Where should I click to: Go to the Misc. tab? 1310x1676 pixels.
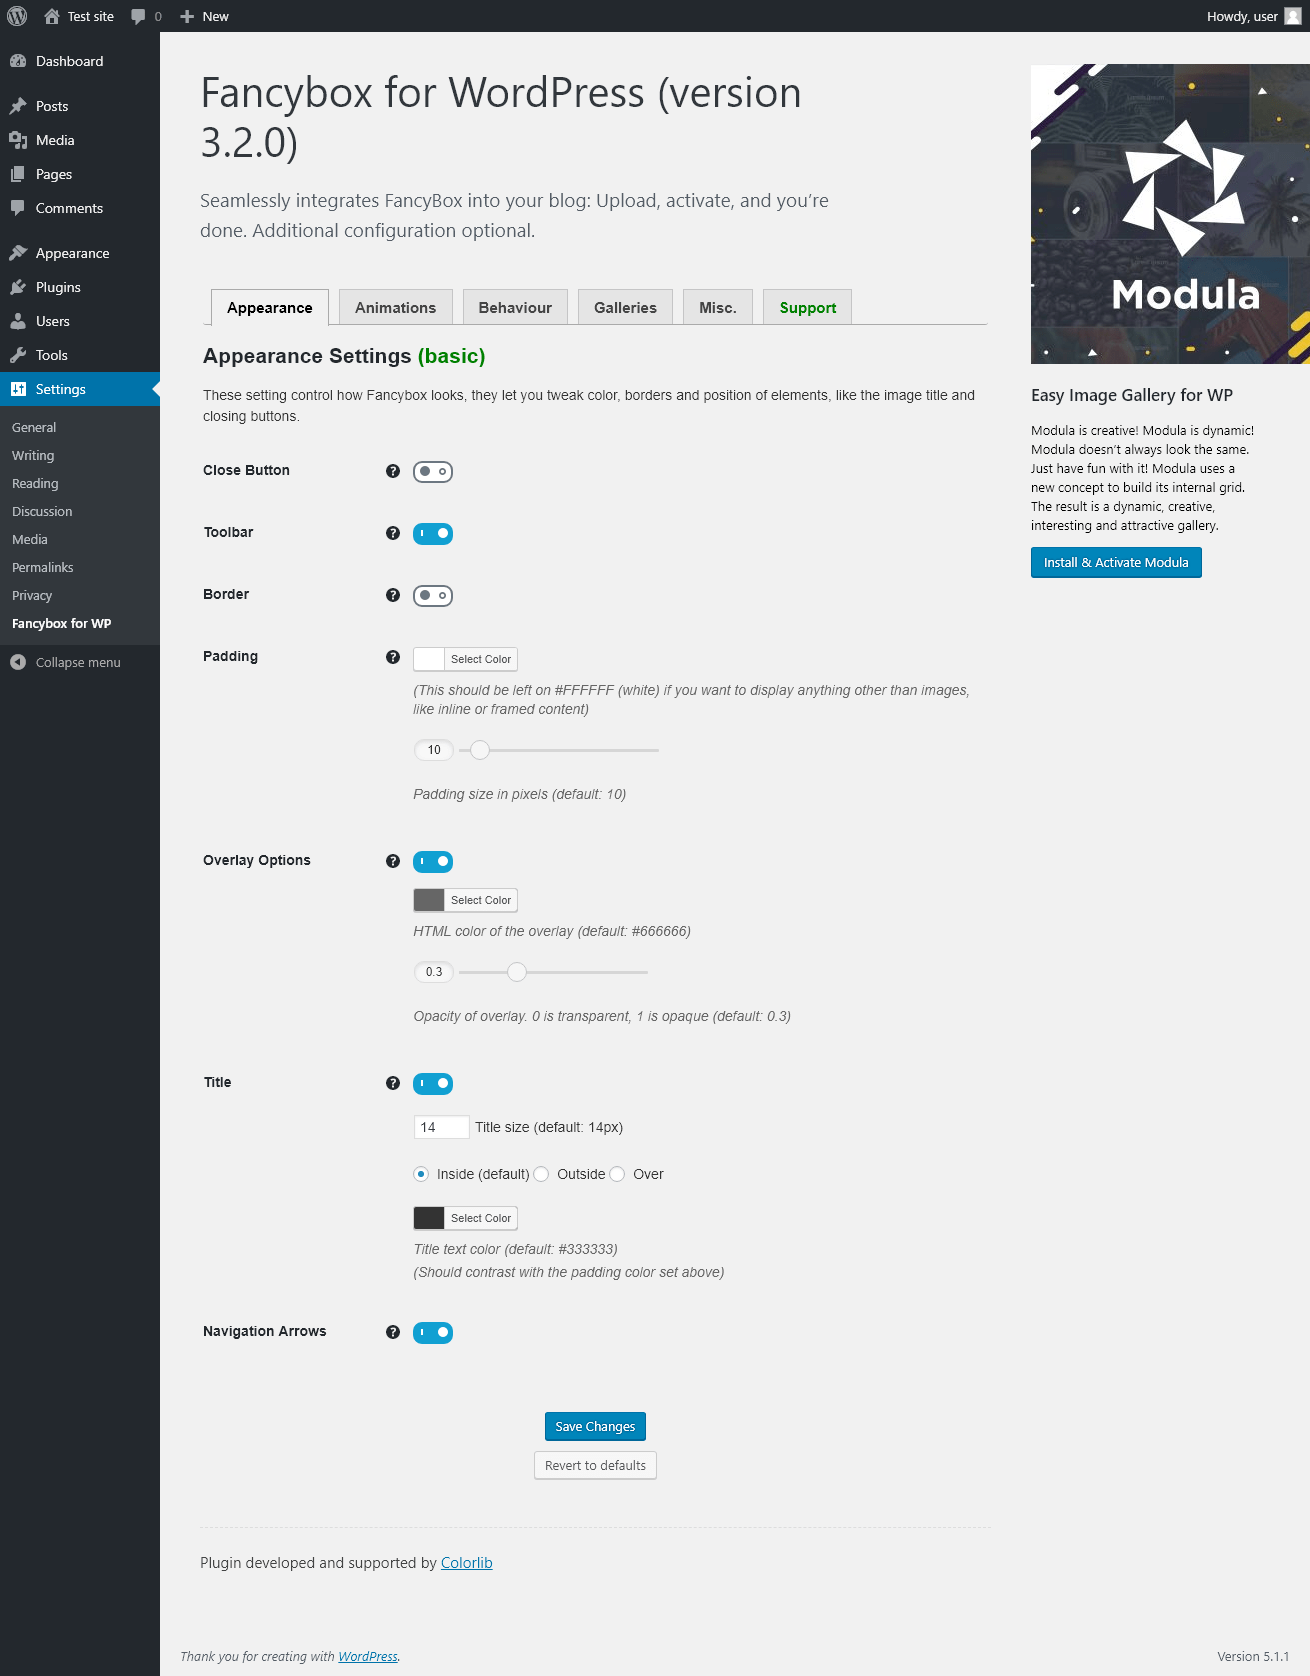coord(718,307)
